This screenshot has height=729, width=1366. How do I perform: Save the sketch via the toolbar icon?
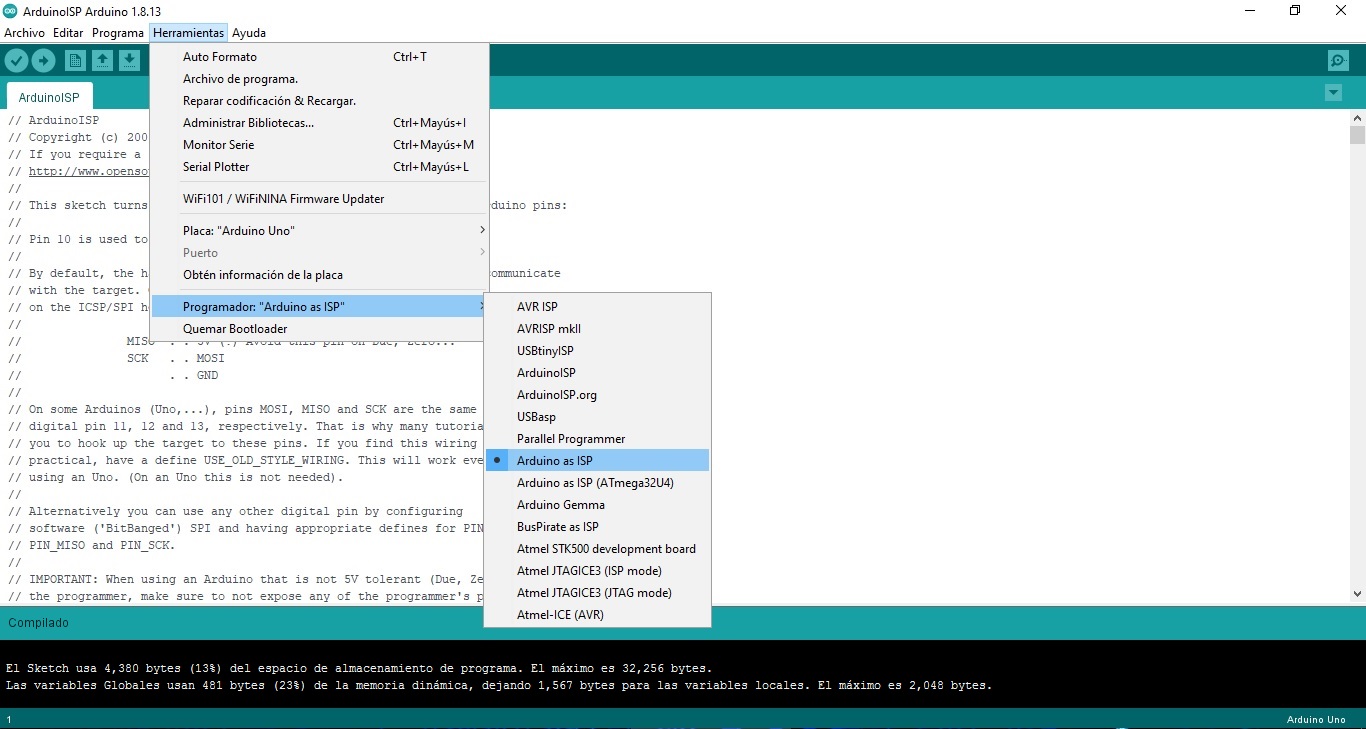pos(130,60)
